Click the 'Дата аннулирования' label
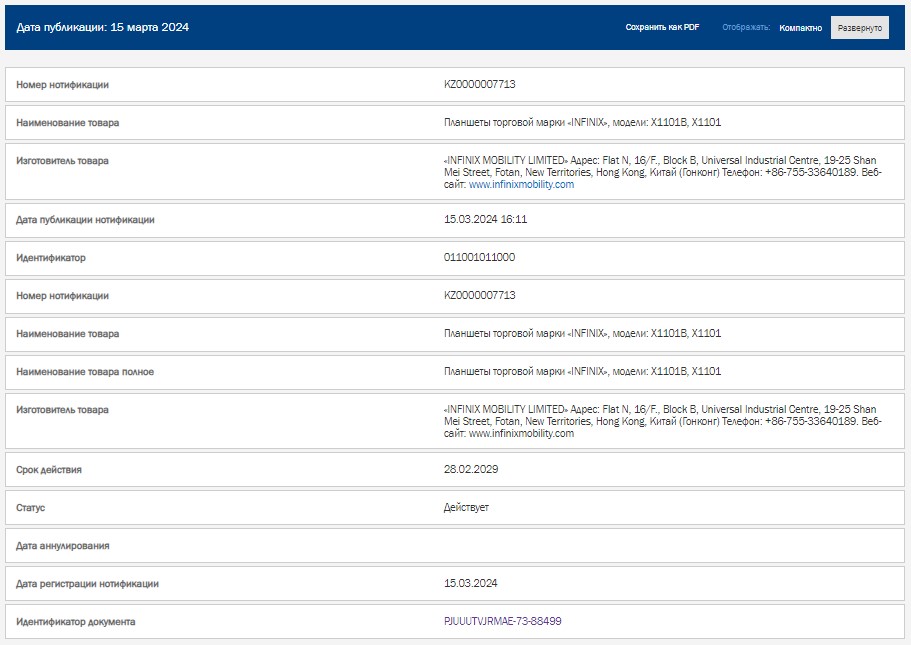 point(63,546)
